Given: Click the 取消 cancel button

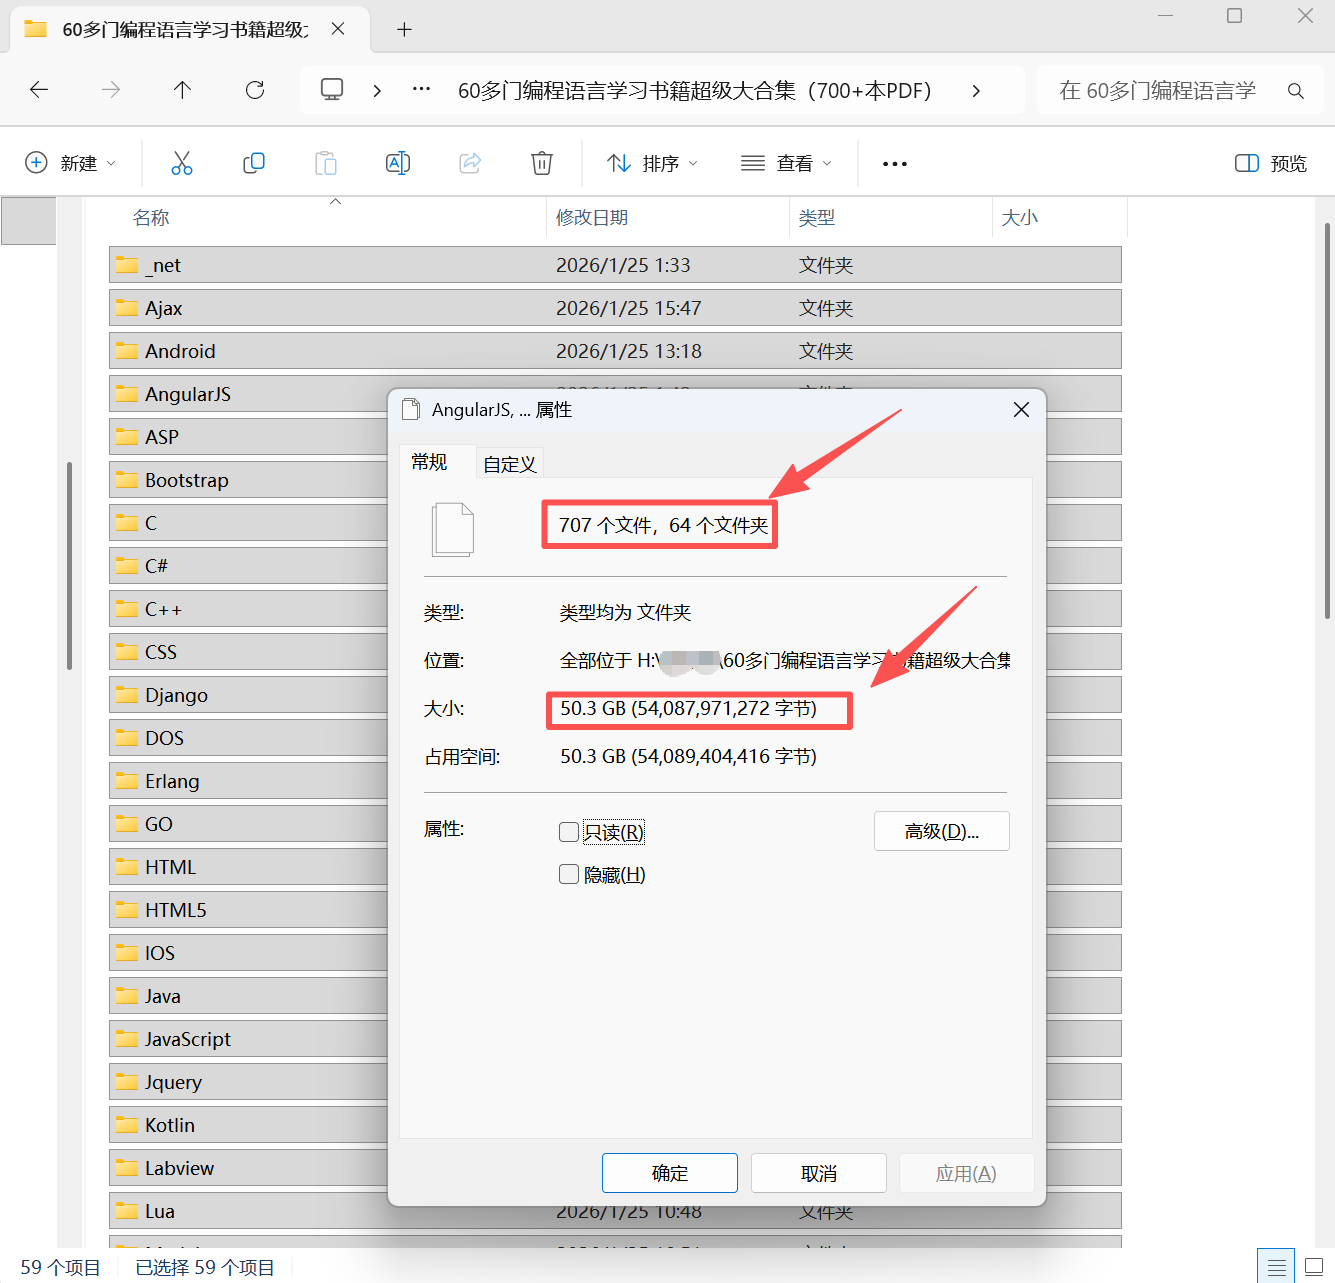Looking at the screenshot, I should click(x=818, y=1172).
